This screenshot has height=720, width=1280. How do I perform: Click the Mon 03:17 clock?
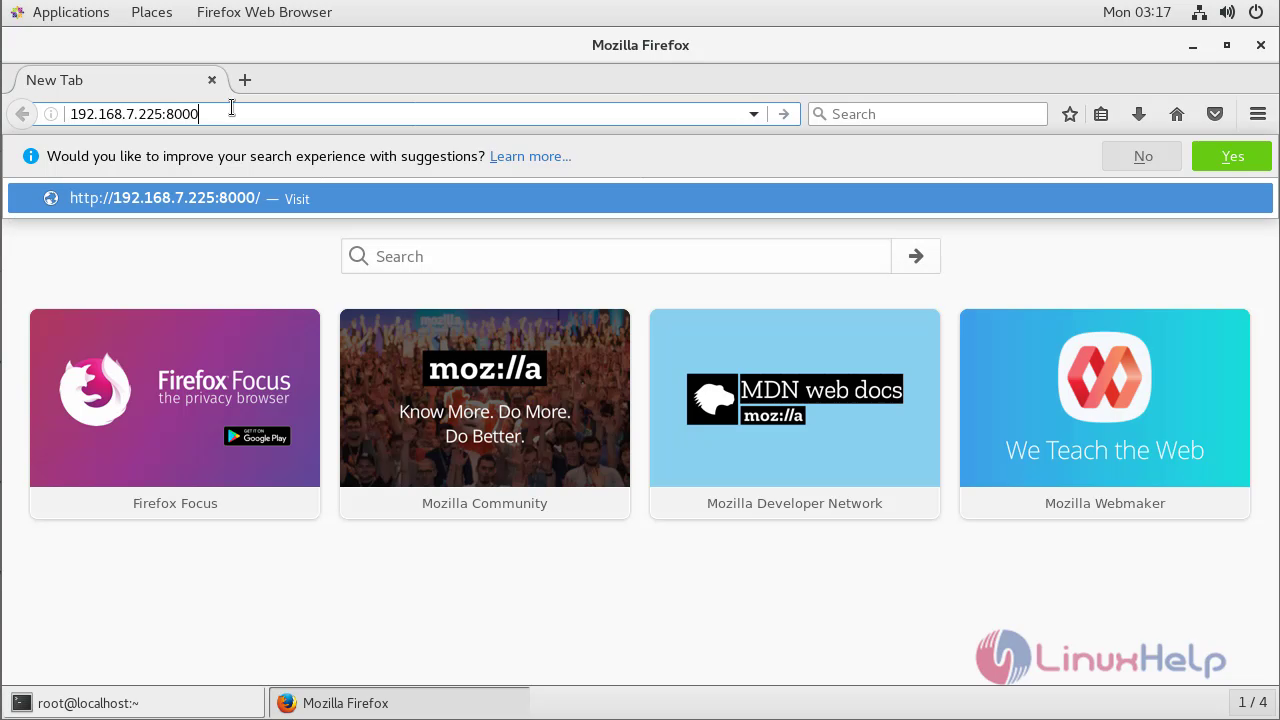[x=1137, y=12]
